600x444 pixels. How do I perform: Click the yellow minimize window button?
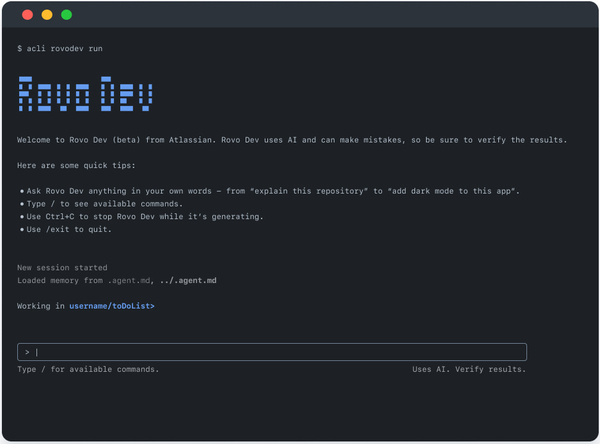pyautogui.click(x=47, y=15)
